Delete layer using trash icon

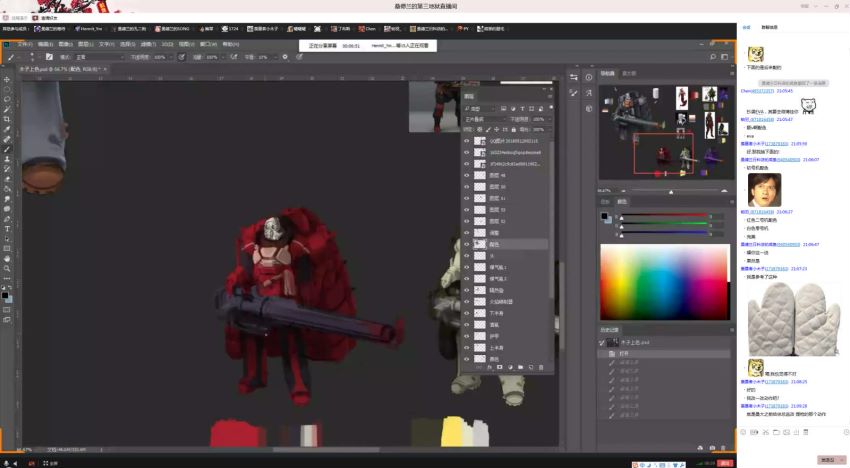point(541,367)
